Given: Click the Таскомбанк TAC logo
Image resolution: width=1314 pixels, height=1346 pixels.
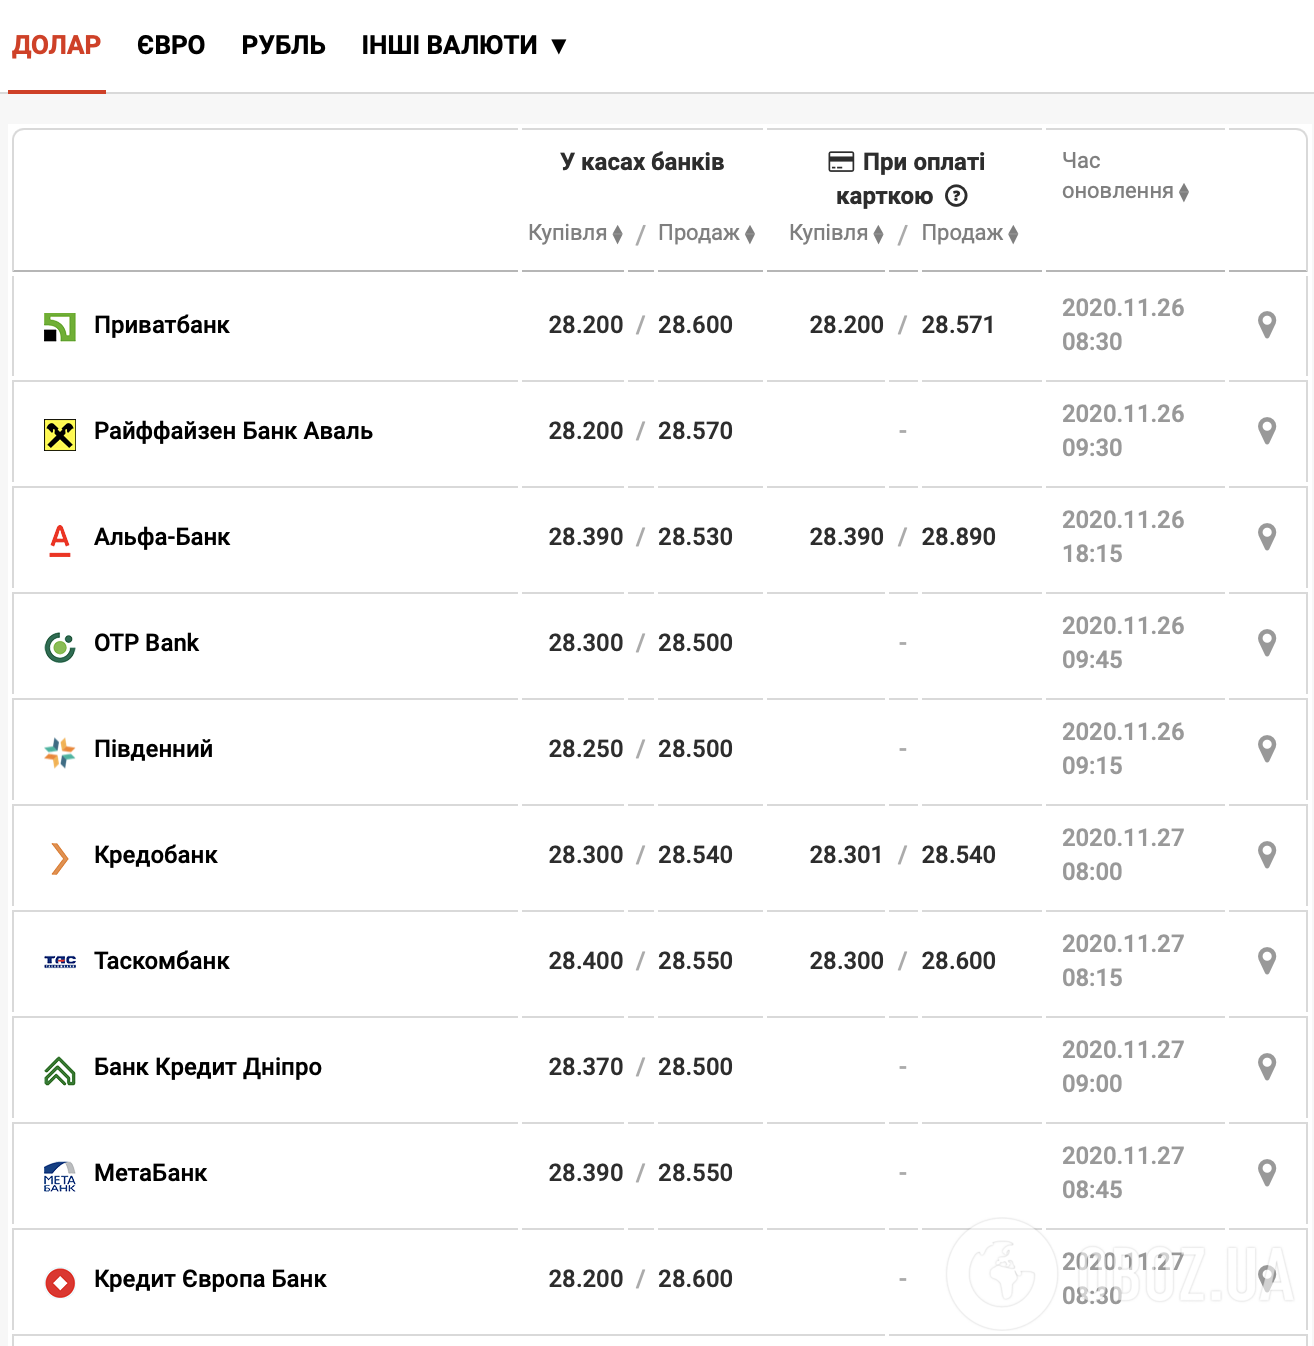Looking at the screenshot, I should pos(60,962).
